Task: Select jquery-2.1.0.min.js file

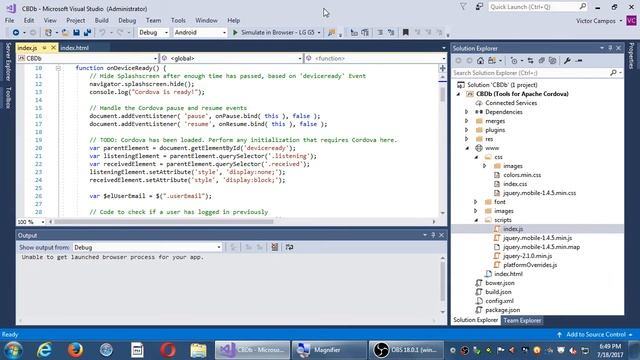Action: pyautogui.click(x=527, y=256)
